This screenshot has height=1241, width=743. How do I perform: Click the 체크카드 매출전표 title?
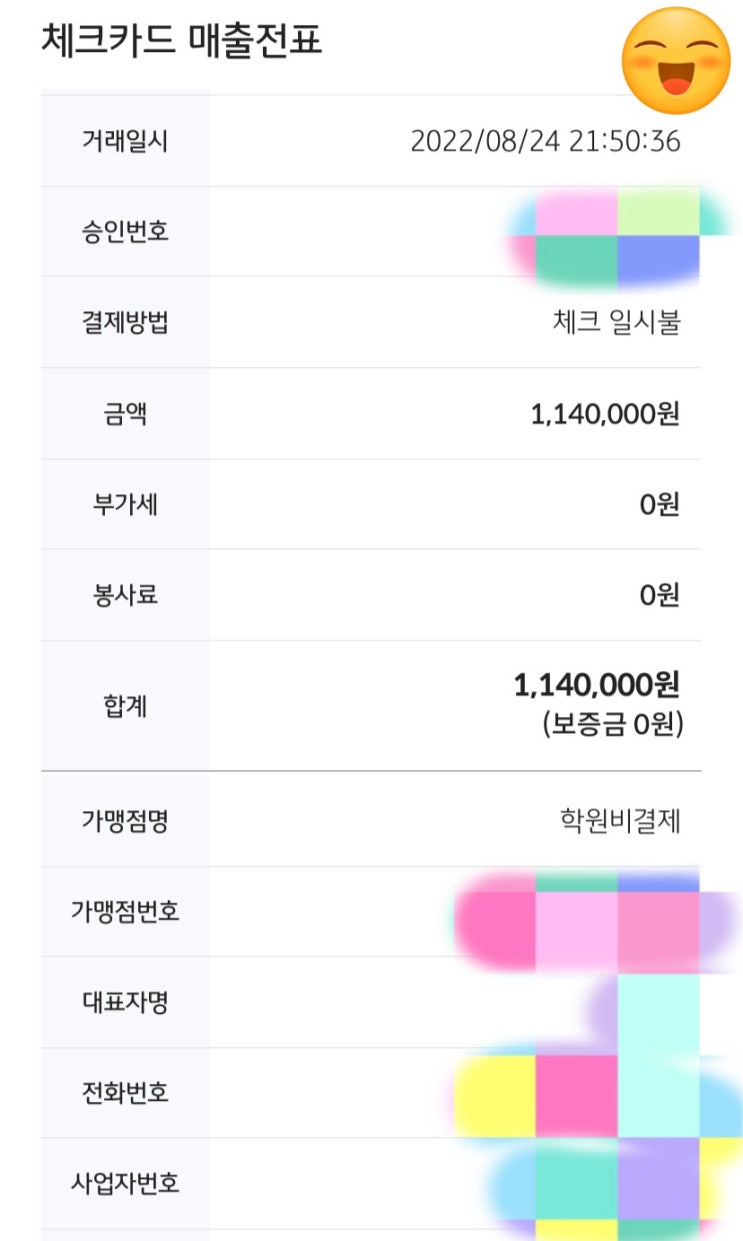[x=182, y=41]
